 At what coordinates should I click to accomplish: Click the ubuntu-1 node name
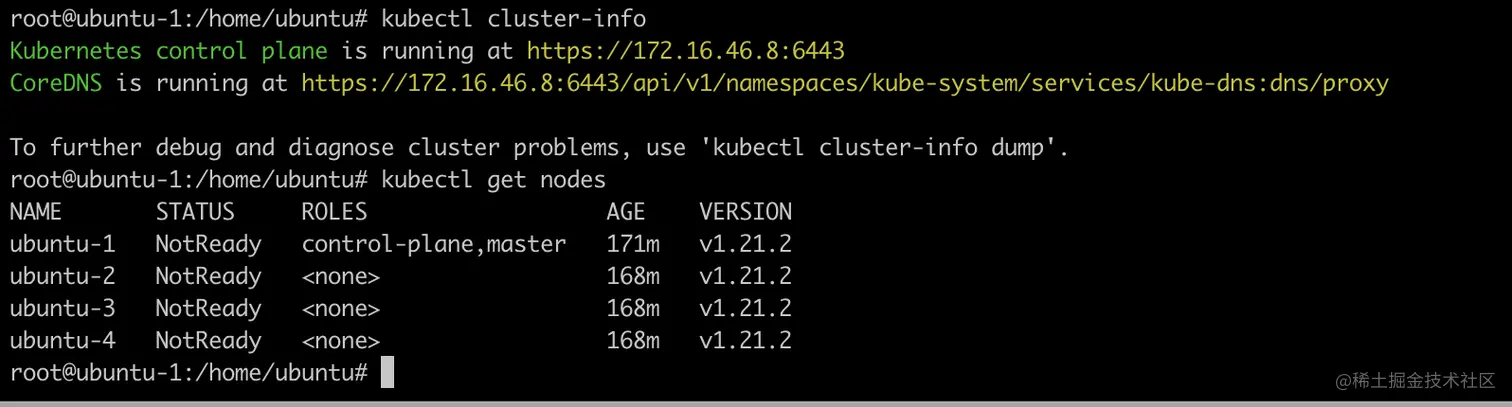pos(62,244)
